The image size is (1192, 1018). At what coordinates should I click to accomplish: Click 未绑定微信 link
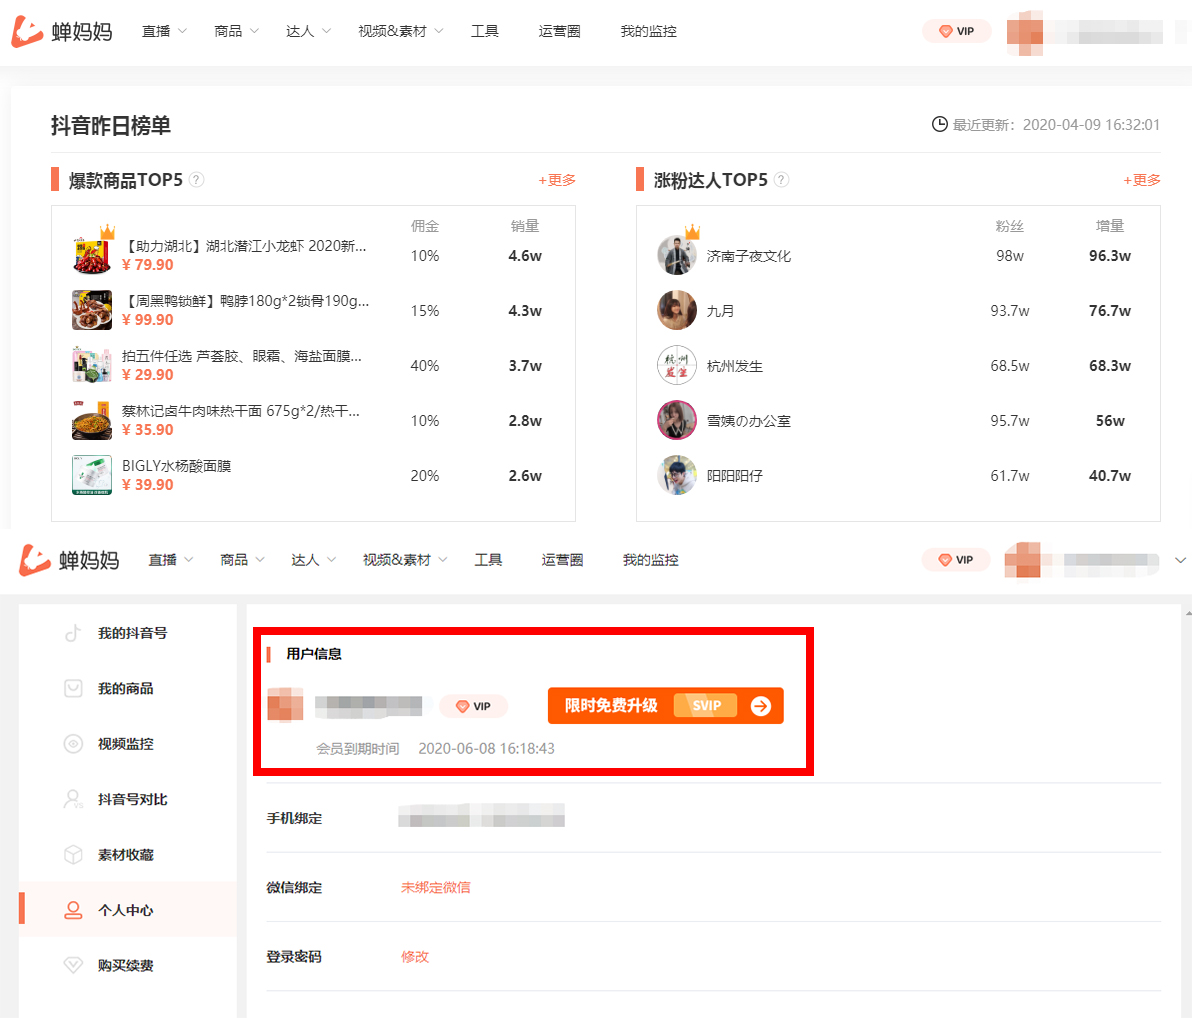pyautogui.click(x=436, y=887)
